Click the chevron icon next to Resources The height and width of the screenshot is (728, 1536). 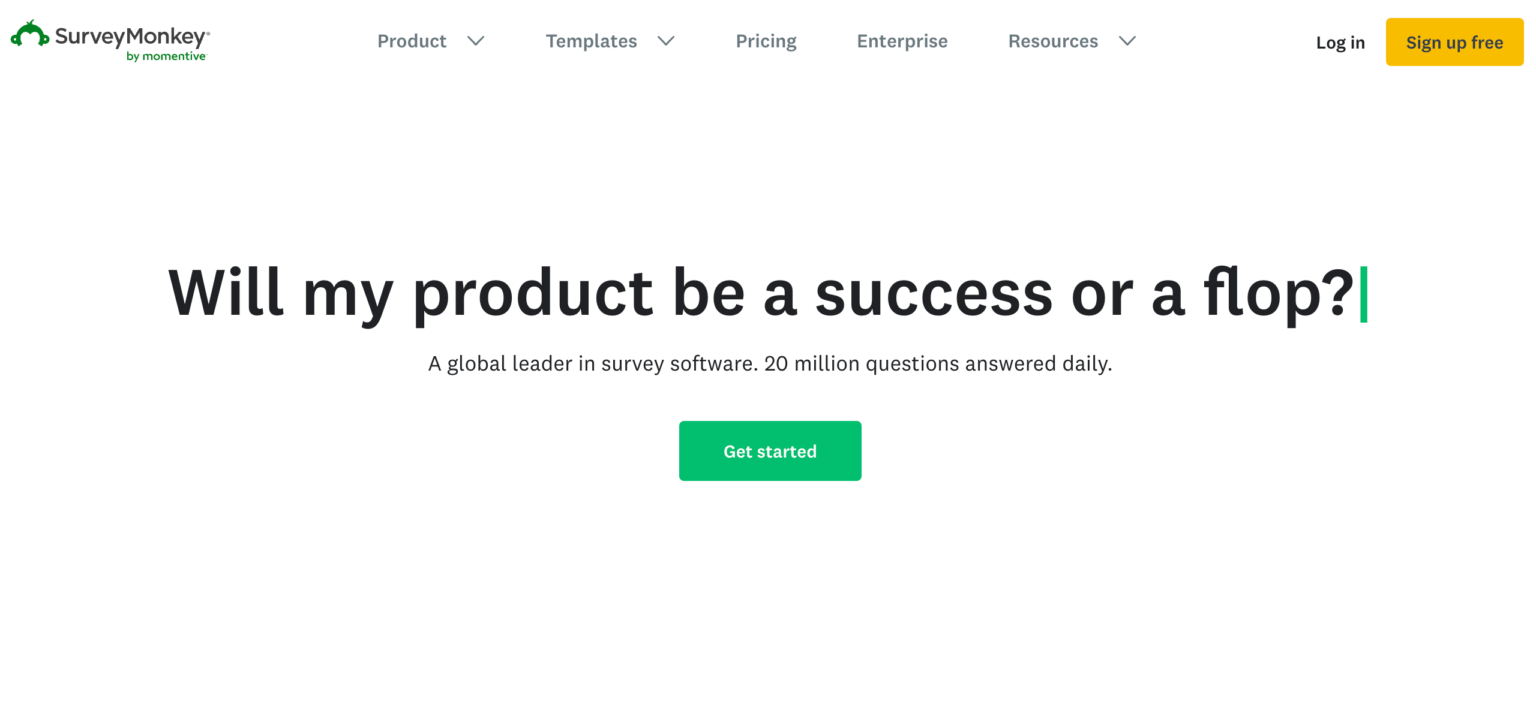click(1127, 41)
